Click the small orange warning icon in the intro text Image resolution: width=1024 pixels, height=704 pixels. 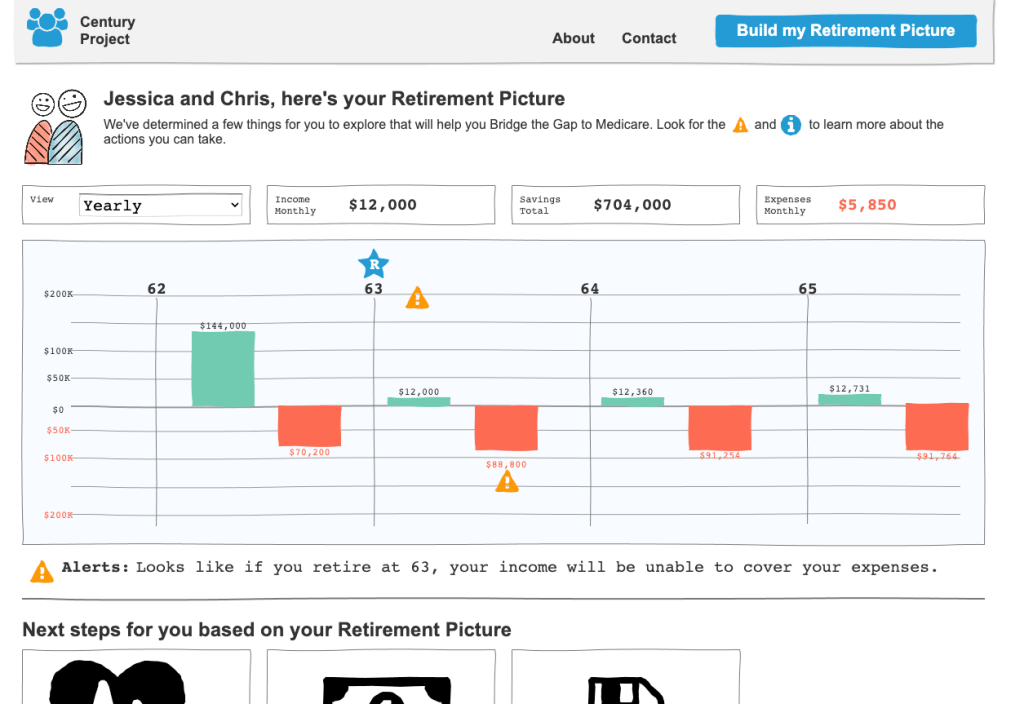point(740,125)
